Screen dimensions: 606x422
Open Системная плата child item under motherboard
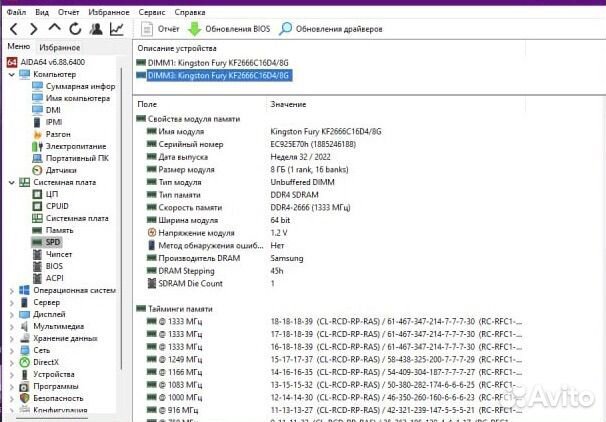[70, 218]
